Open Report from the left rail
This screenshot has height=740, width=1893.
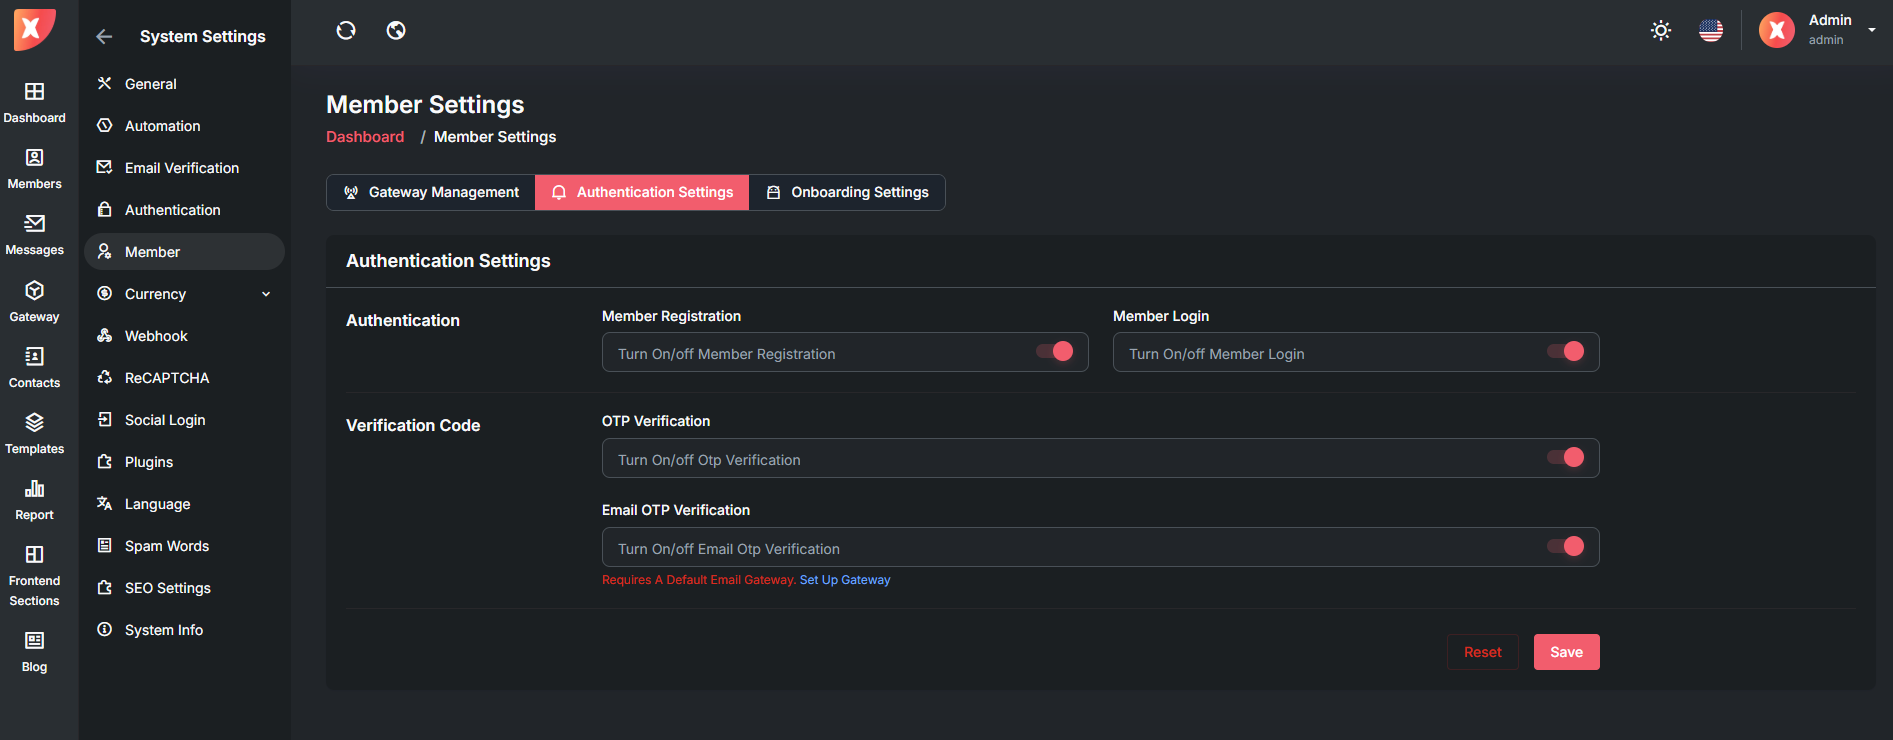pos(35,499)
